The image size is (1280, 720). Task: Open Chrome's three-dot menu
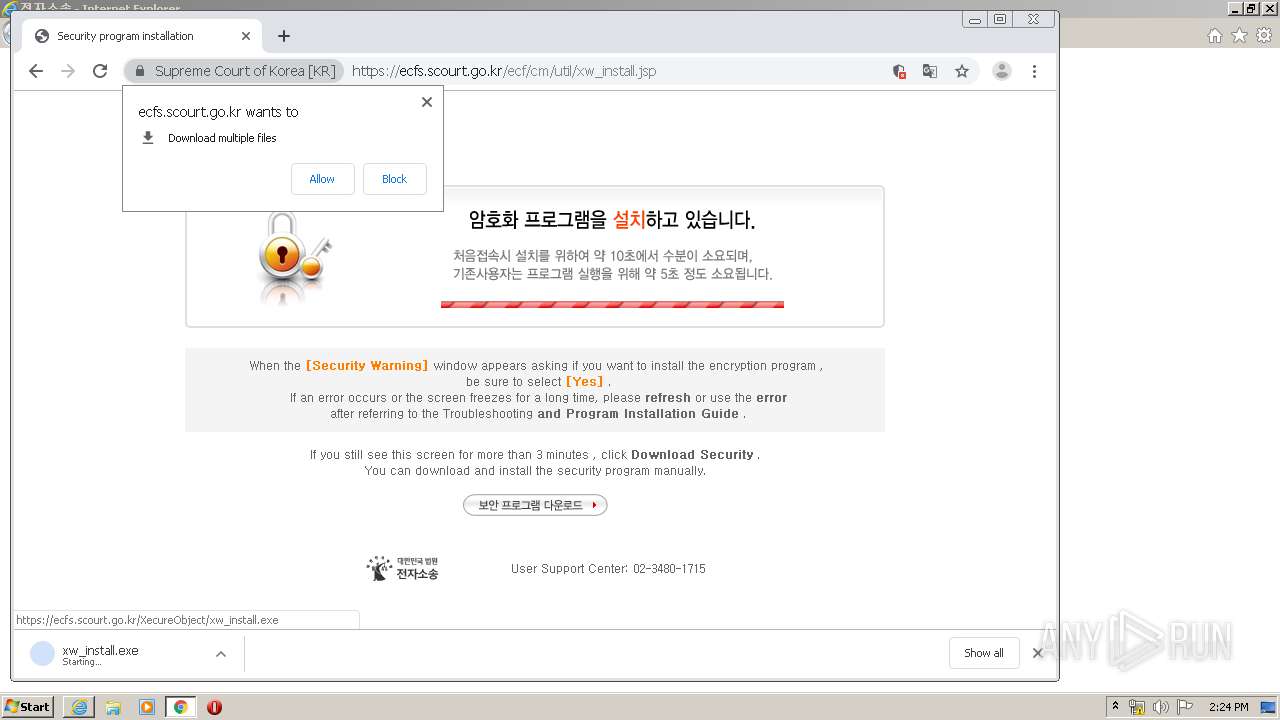click(x=1034, y=71)
